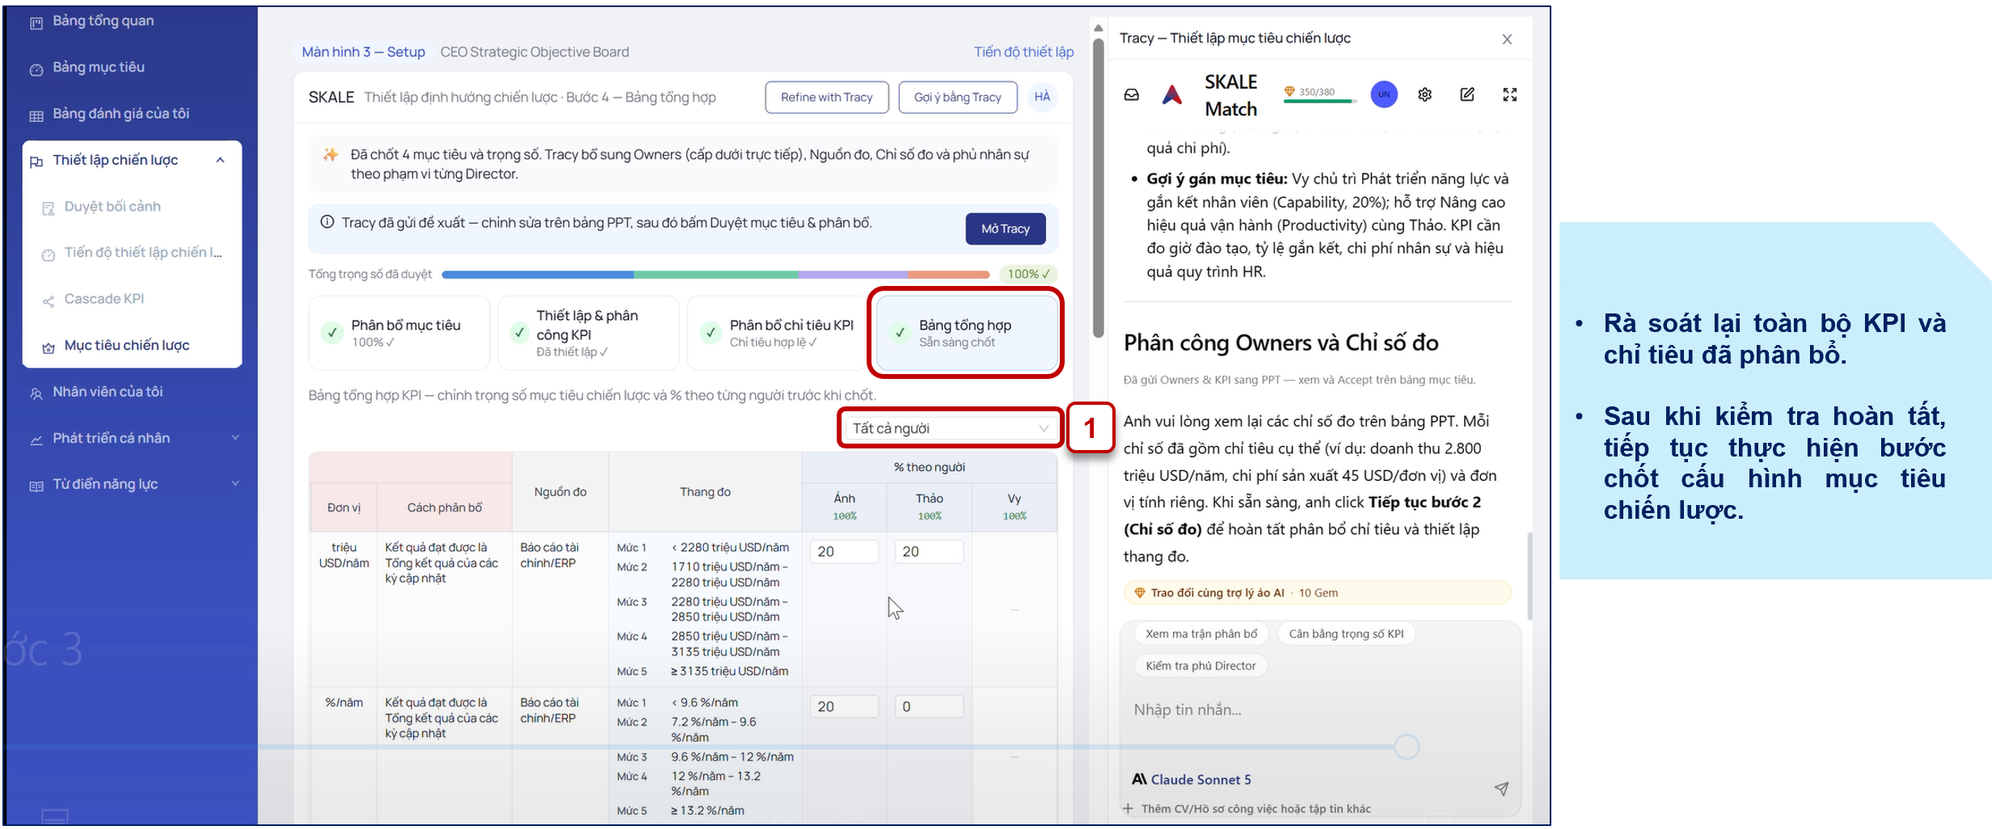Screen dimensions: 2000x829
Task: Switch to Phân bổ chỉ tiêu KPI step
Action: [777, 333]
